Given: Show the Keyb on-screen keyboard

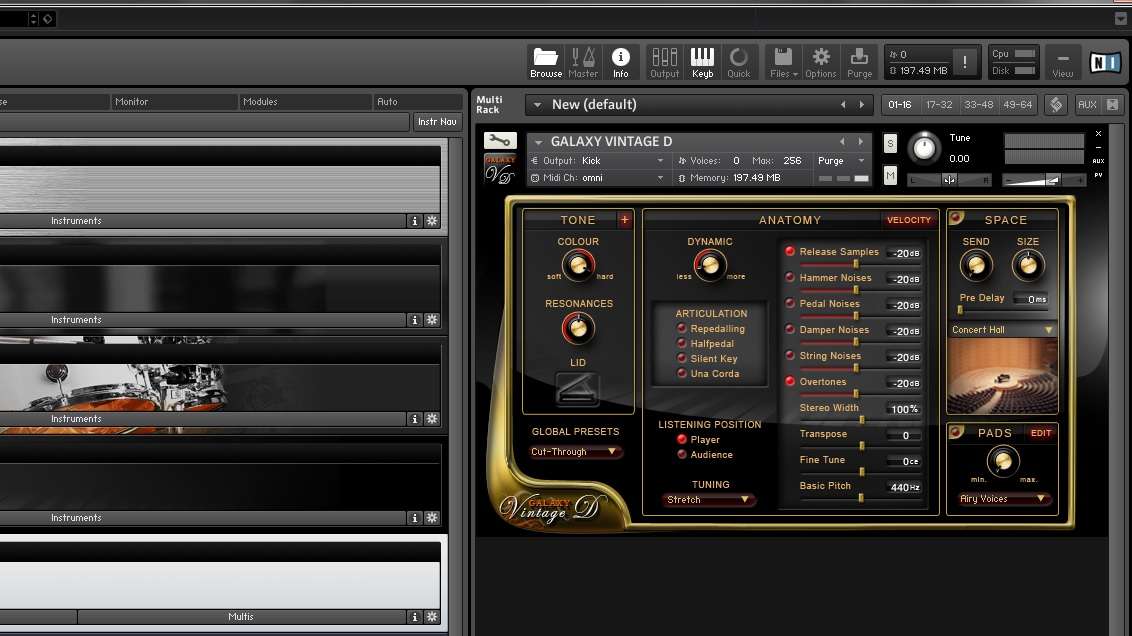Looking at the screenshot, I should point(702,62).
